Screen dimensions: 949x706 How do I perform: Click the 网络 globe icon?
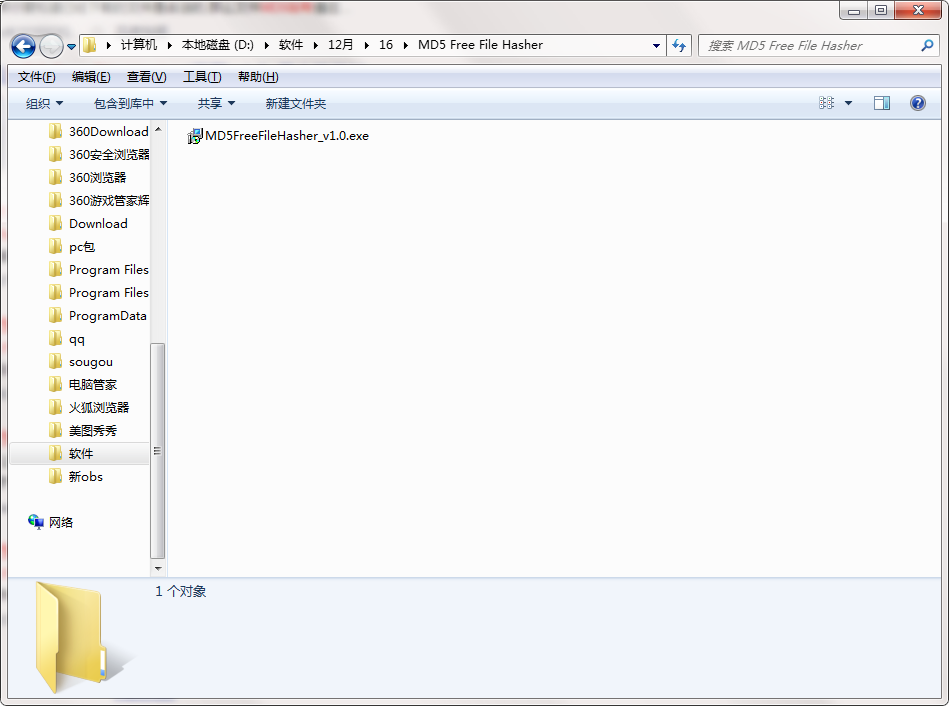[36, 521]
